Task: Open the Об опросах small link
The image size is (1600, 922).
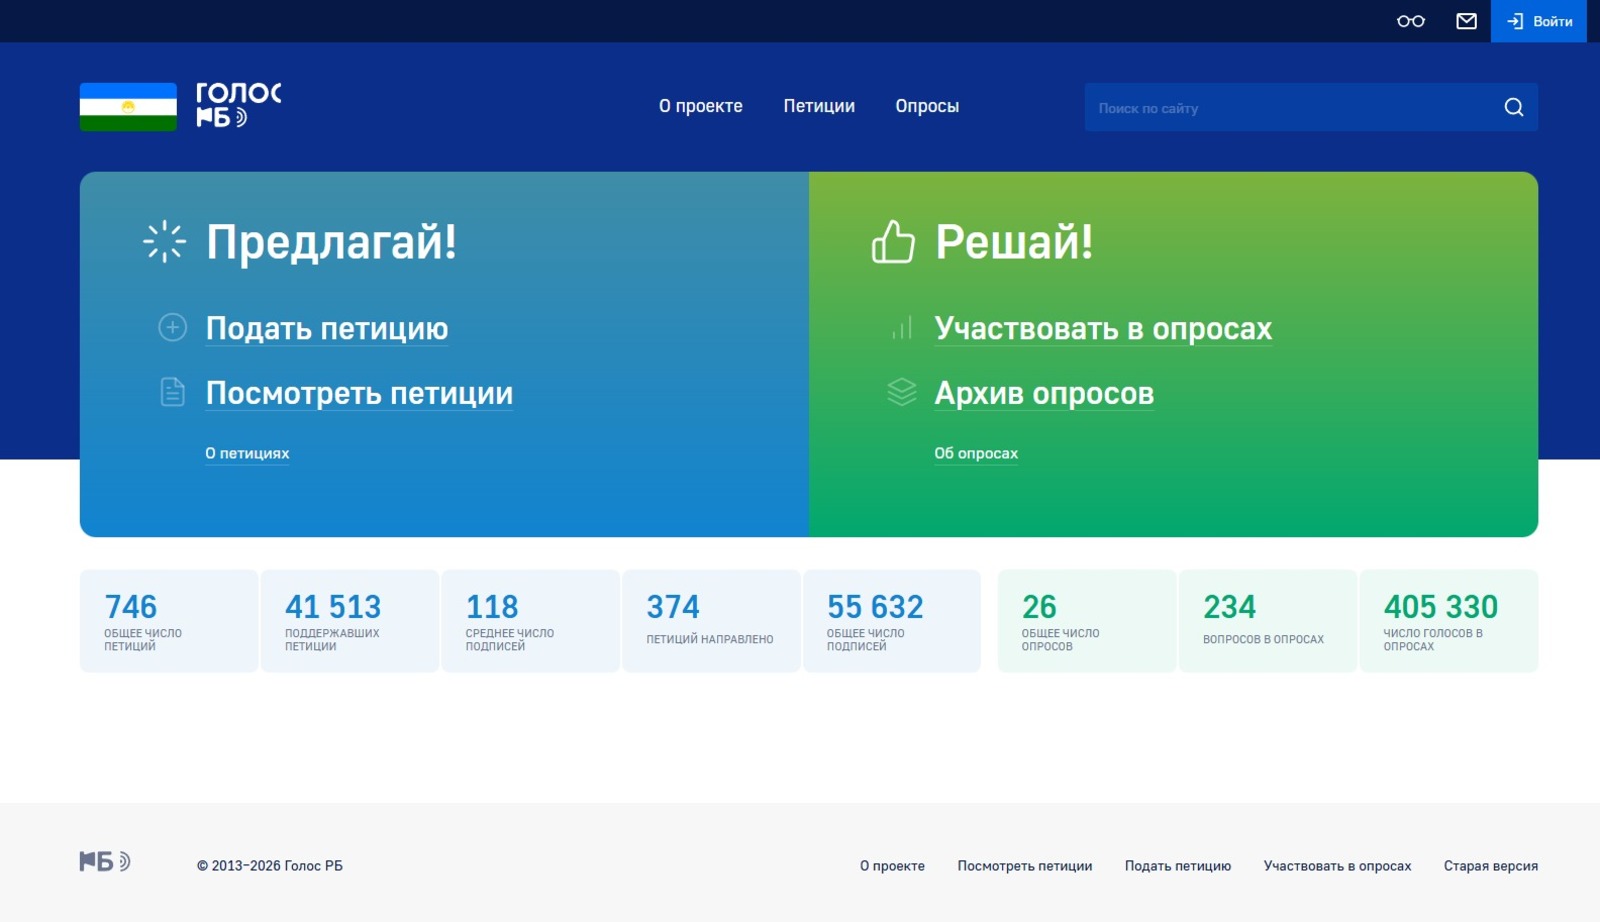Action: [x=975, y=453]
